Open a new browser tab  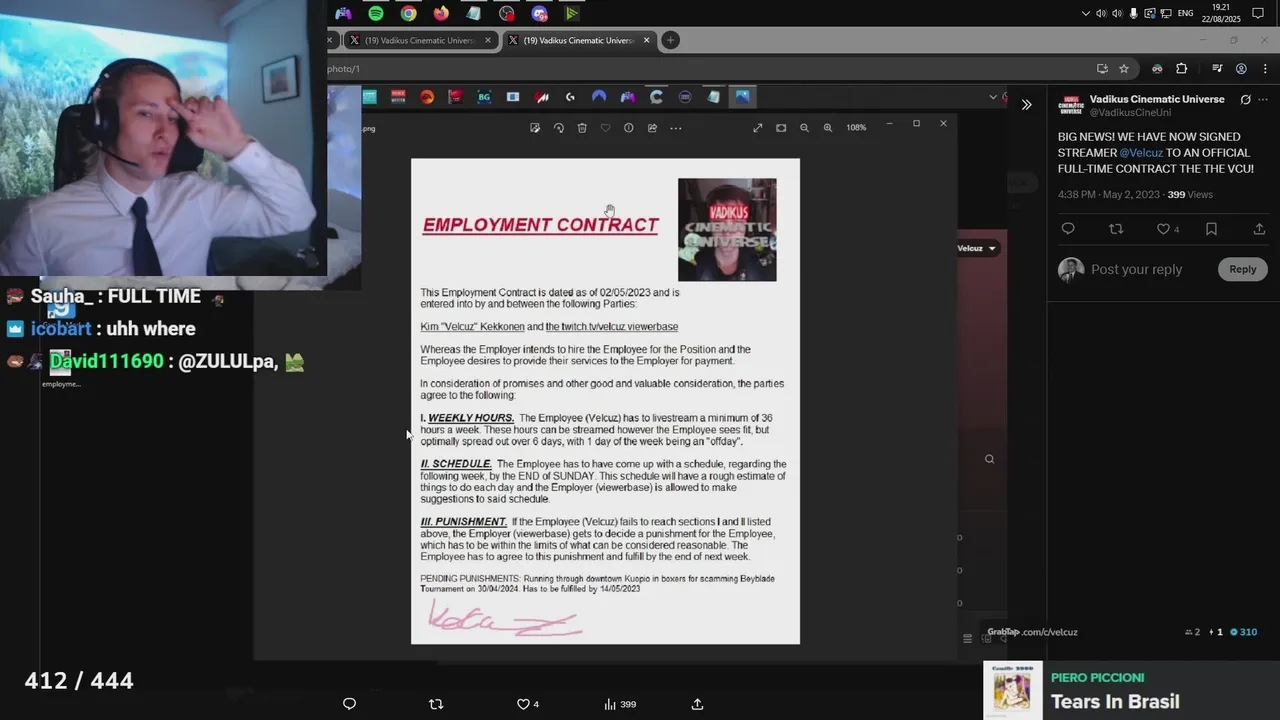[671, 40]
